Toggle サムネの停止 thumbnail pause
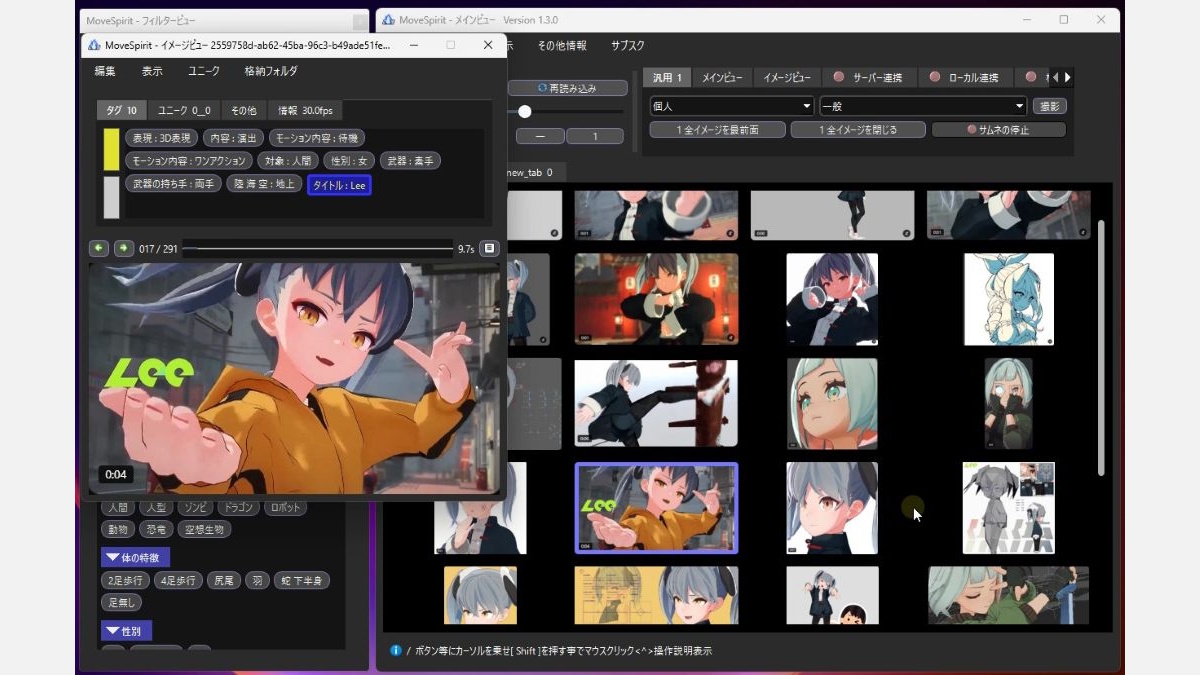Image resolution: width=1200 pixels, height=675 pixels. [x=999, y=130]
